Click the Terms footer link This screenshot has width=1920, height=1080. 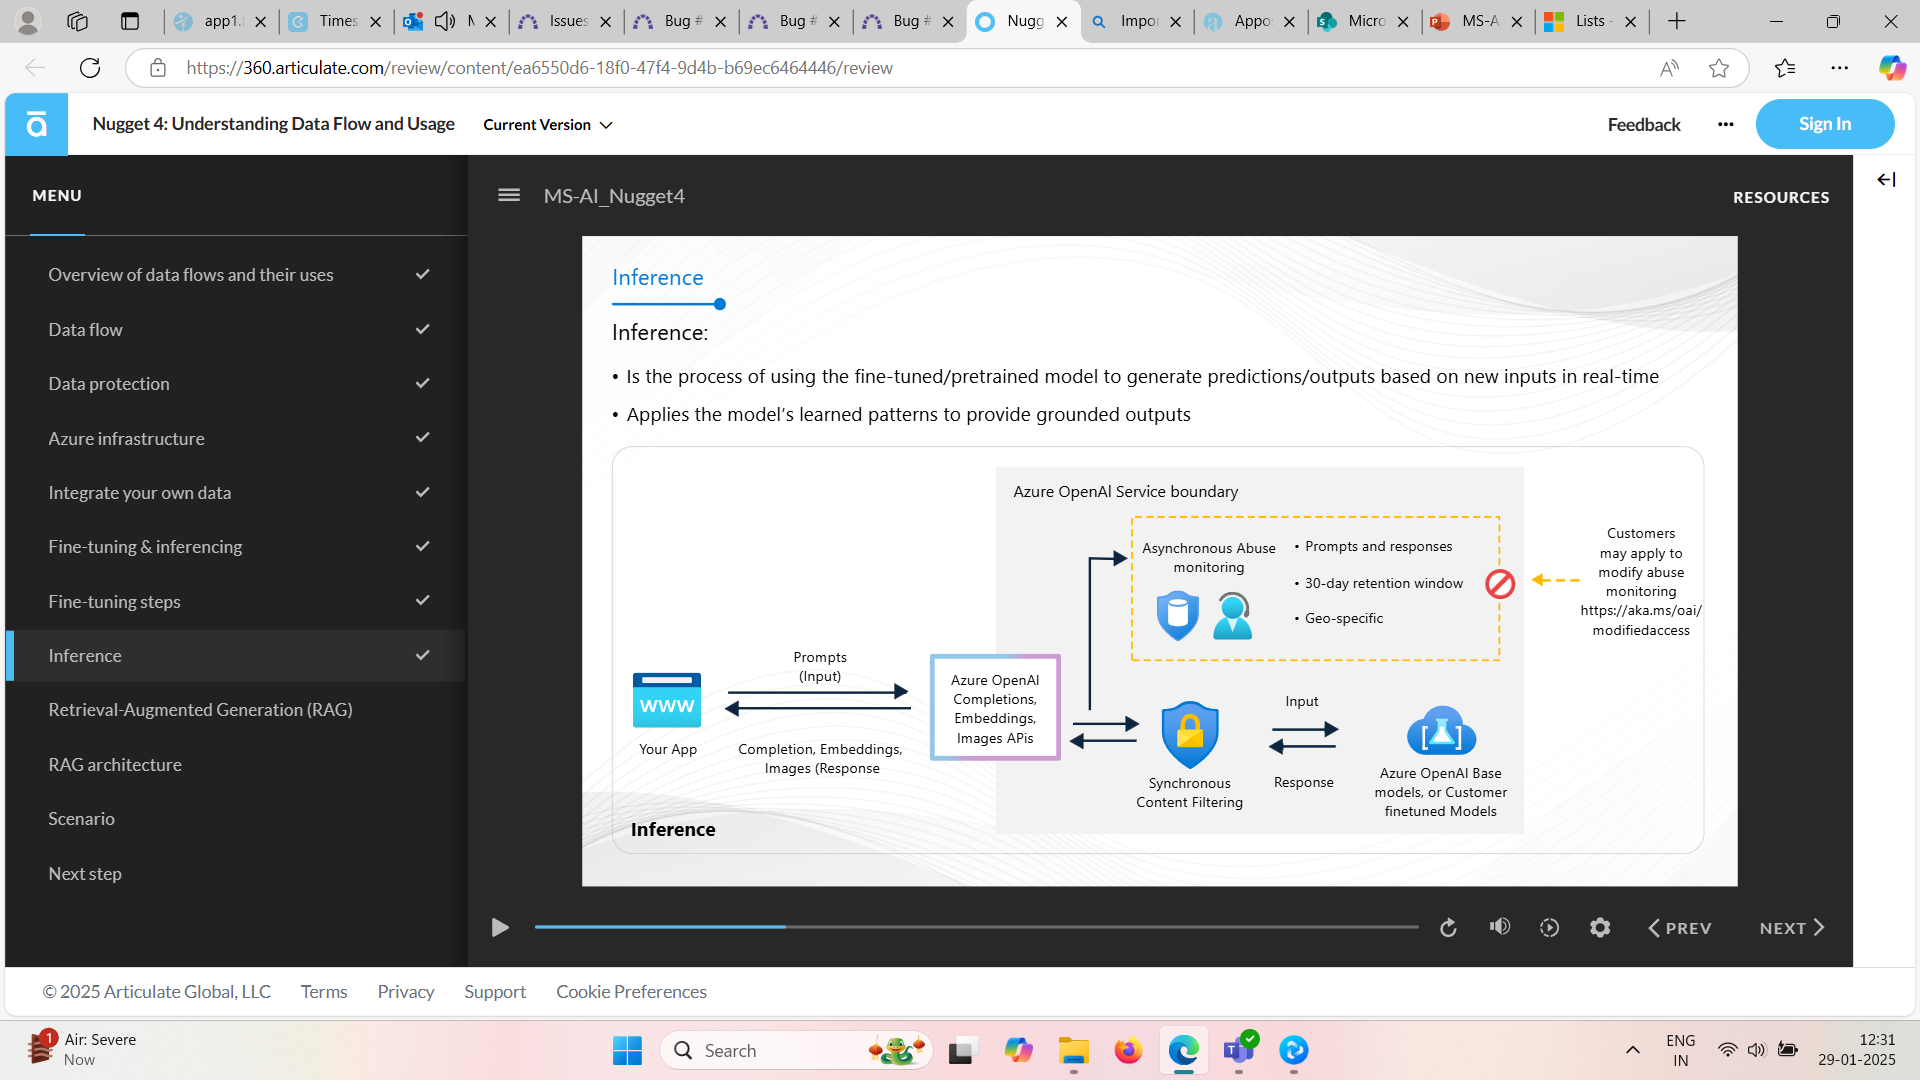pyautogui.click(x=324, y=992)
